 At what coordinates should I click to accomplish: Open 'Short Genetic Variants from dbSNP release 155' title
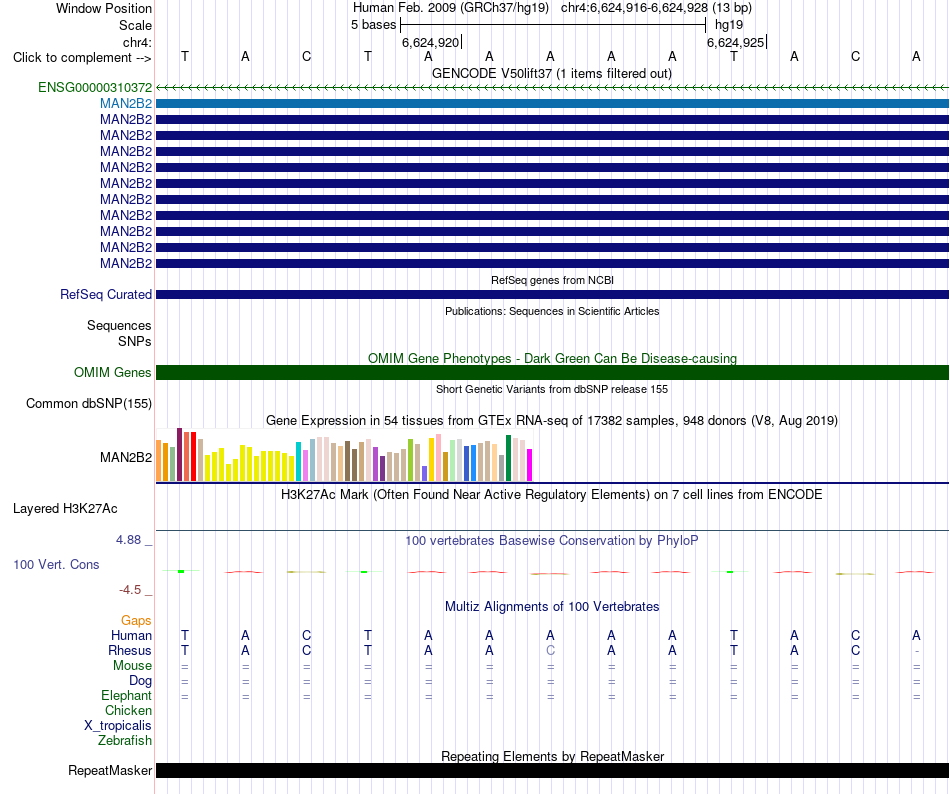(552, 389)
